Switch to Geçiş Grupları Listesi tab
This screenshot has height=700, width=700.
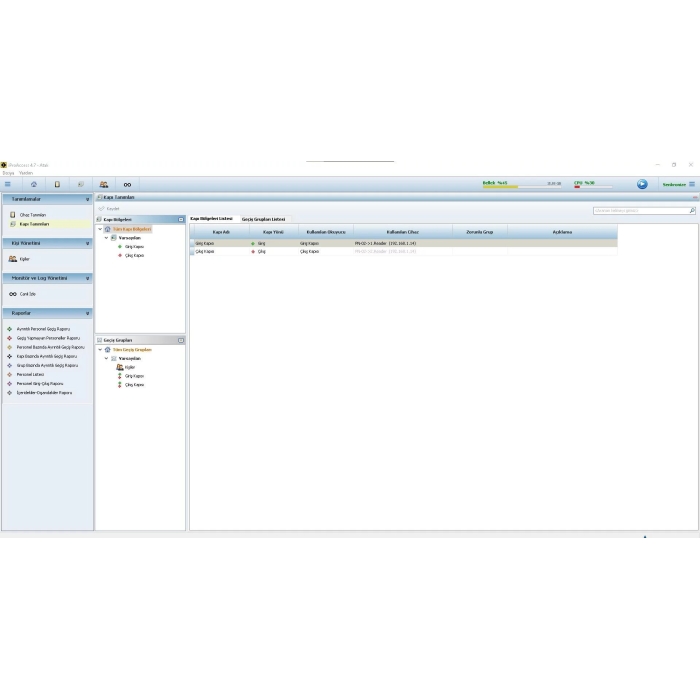point(263,219)
